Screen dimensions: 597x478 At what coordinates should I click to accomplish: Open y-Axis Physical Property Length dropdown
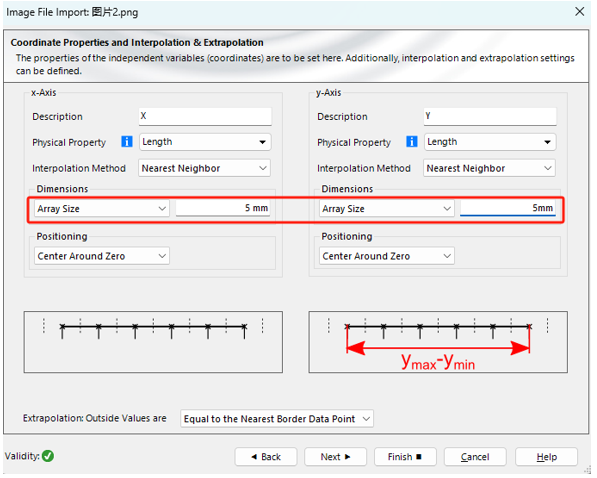(490, 142)
